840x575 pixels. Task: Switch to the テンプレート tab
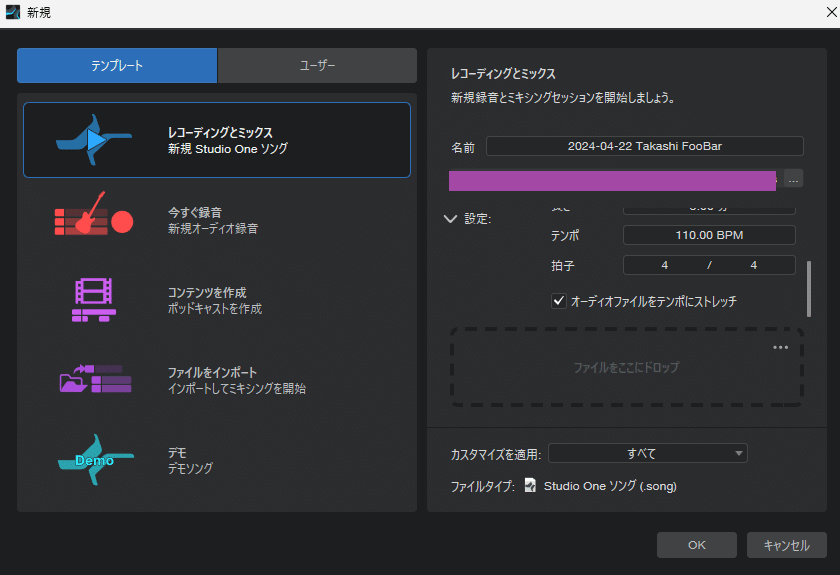(x=117, y=65)
